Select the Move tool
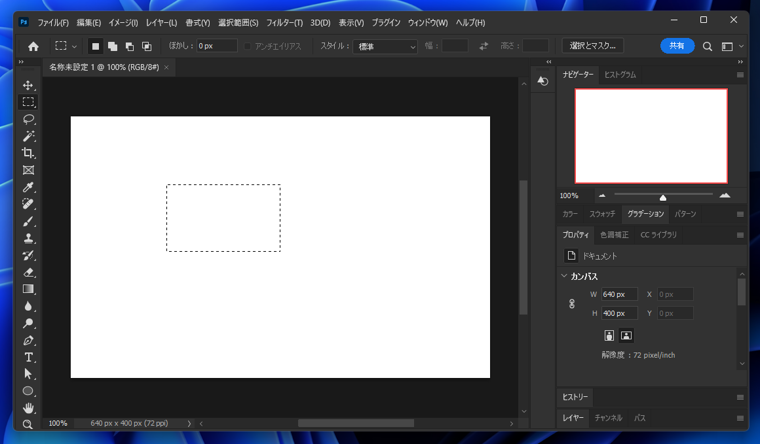The width and height of the screenshot is (760, 444). point(28,85)
